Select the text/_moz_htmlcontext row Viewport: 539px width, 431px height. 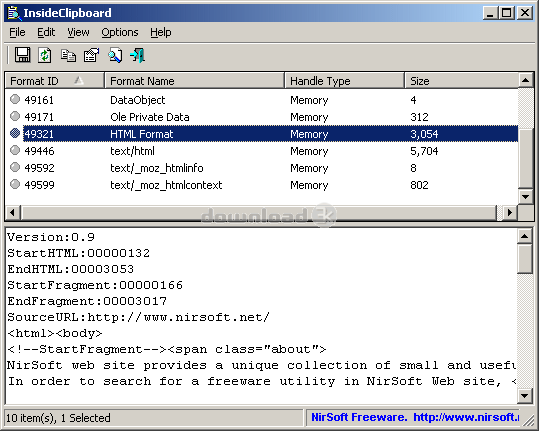261,185
